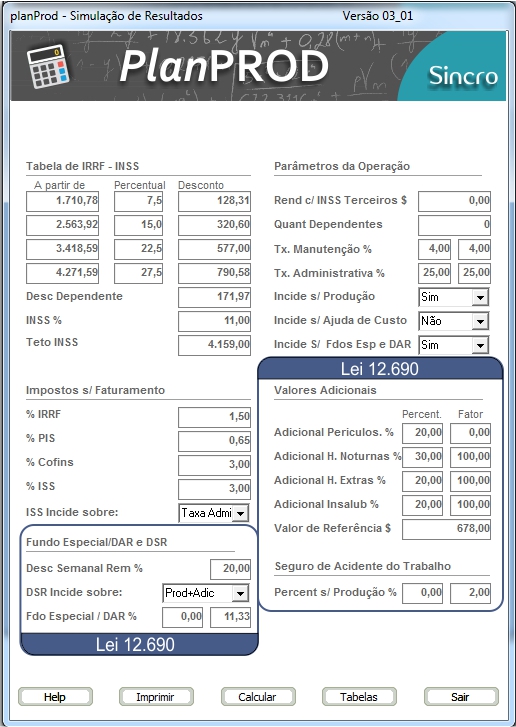The height and width of the screenshot is (727, 516).
Task: Click the Help button
Action: pos(55,696)
